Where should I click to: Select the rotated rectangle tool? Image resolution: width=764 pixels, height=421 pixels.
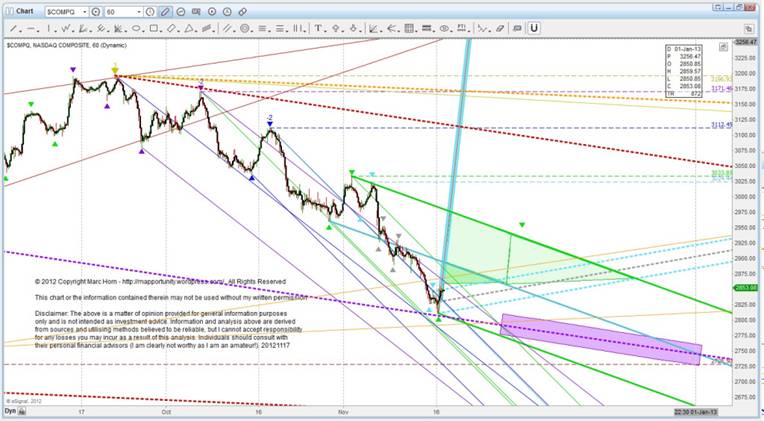point(171,28)
